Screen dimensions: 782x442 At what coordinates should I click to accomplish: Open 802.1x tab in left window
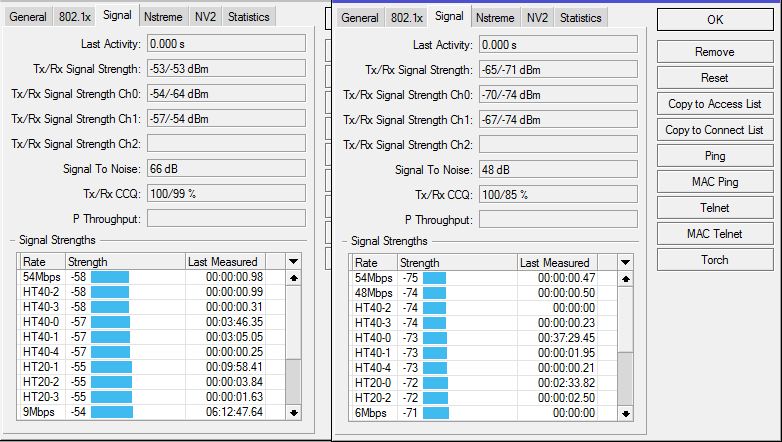coord(75,17)
